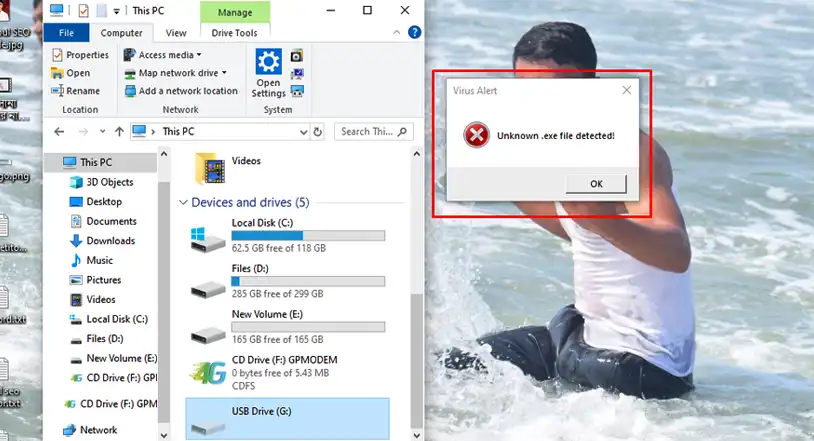Click content pane scroll up arrow

click(416, 154)
